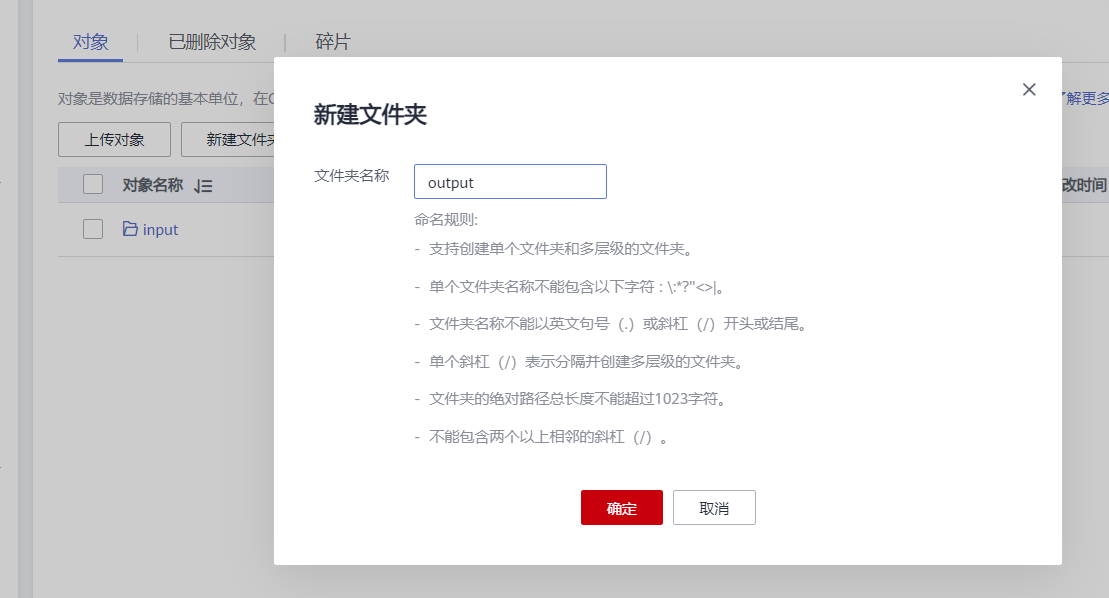Click the 对象名称 column header

153,185
